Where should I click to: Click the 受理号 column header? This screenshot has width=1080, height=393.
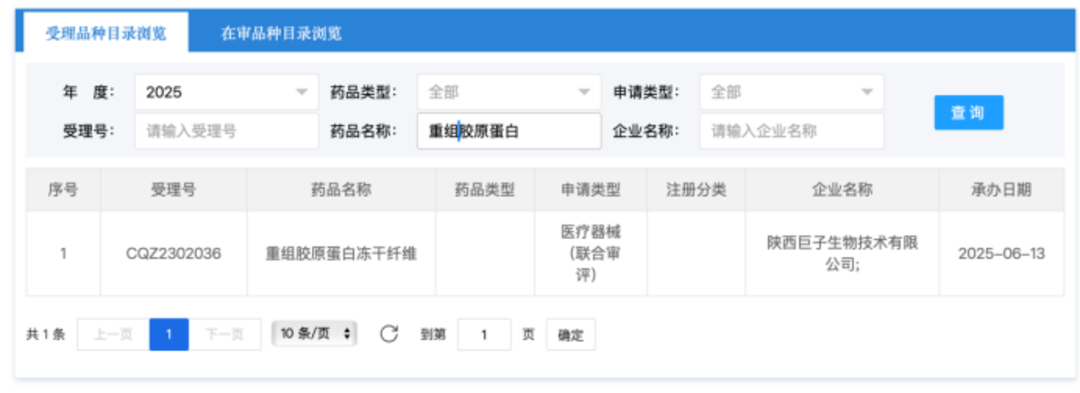[x=174, y=190]
